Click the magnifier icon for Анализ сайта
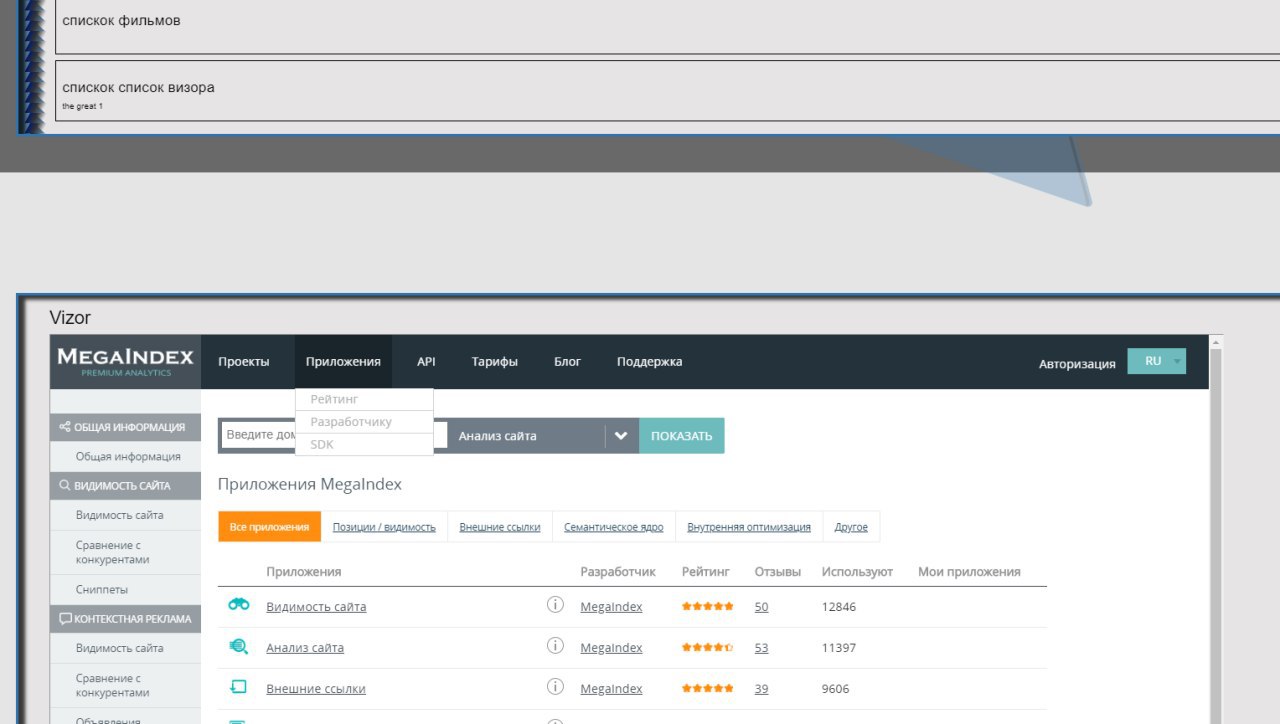 (239, 646)
